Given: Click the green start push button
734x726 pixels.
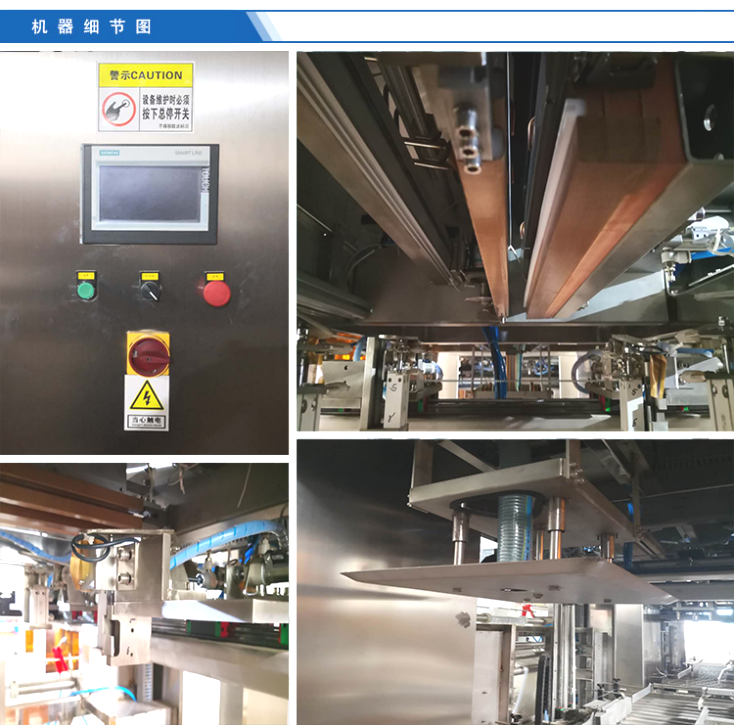Looking at the screenshot, I should point(84,291).
